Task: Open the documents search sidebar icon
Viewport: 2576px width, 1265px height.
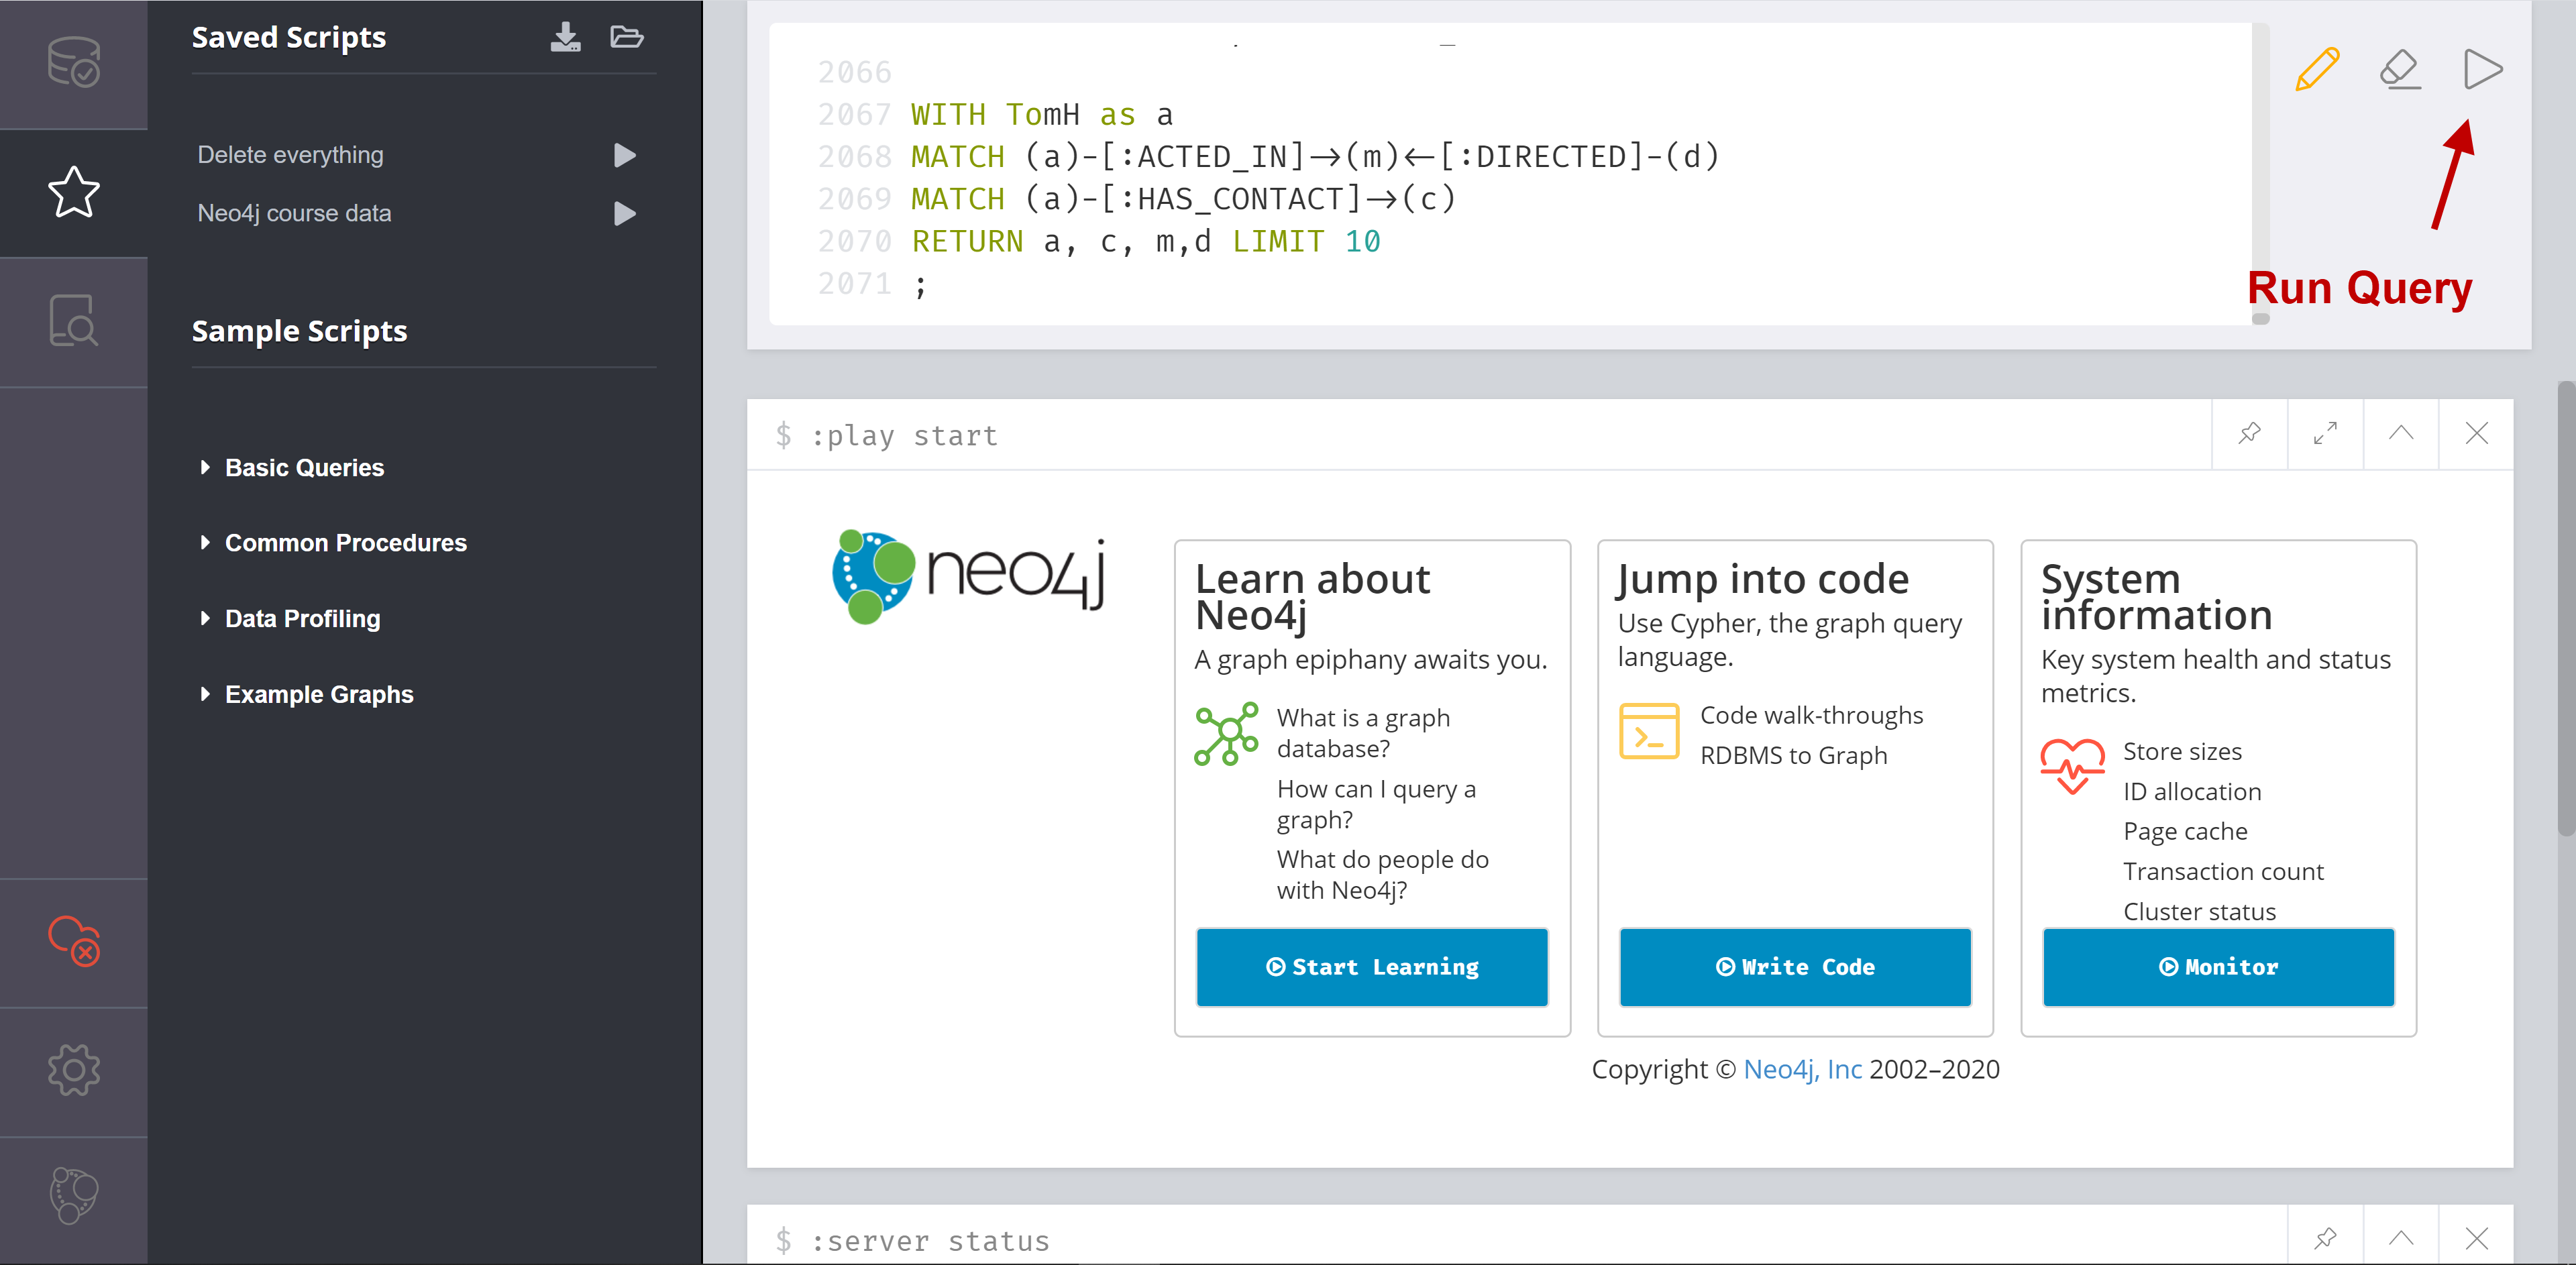Action: click(x=74, y=321)
